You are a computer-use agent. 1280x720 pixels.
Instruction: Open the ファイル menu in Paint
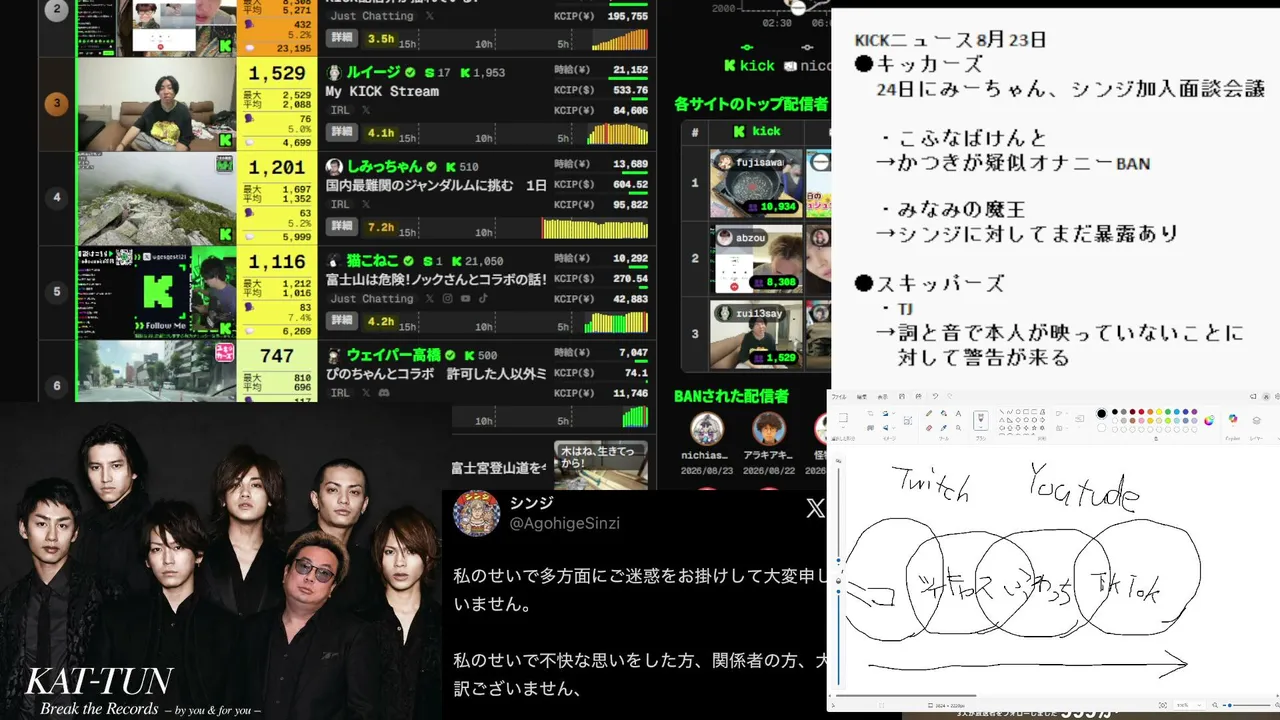tap(839, 396)
